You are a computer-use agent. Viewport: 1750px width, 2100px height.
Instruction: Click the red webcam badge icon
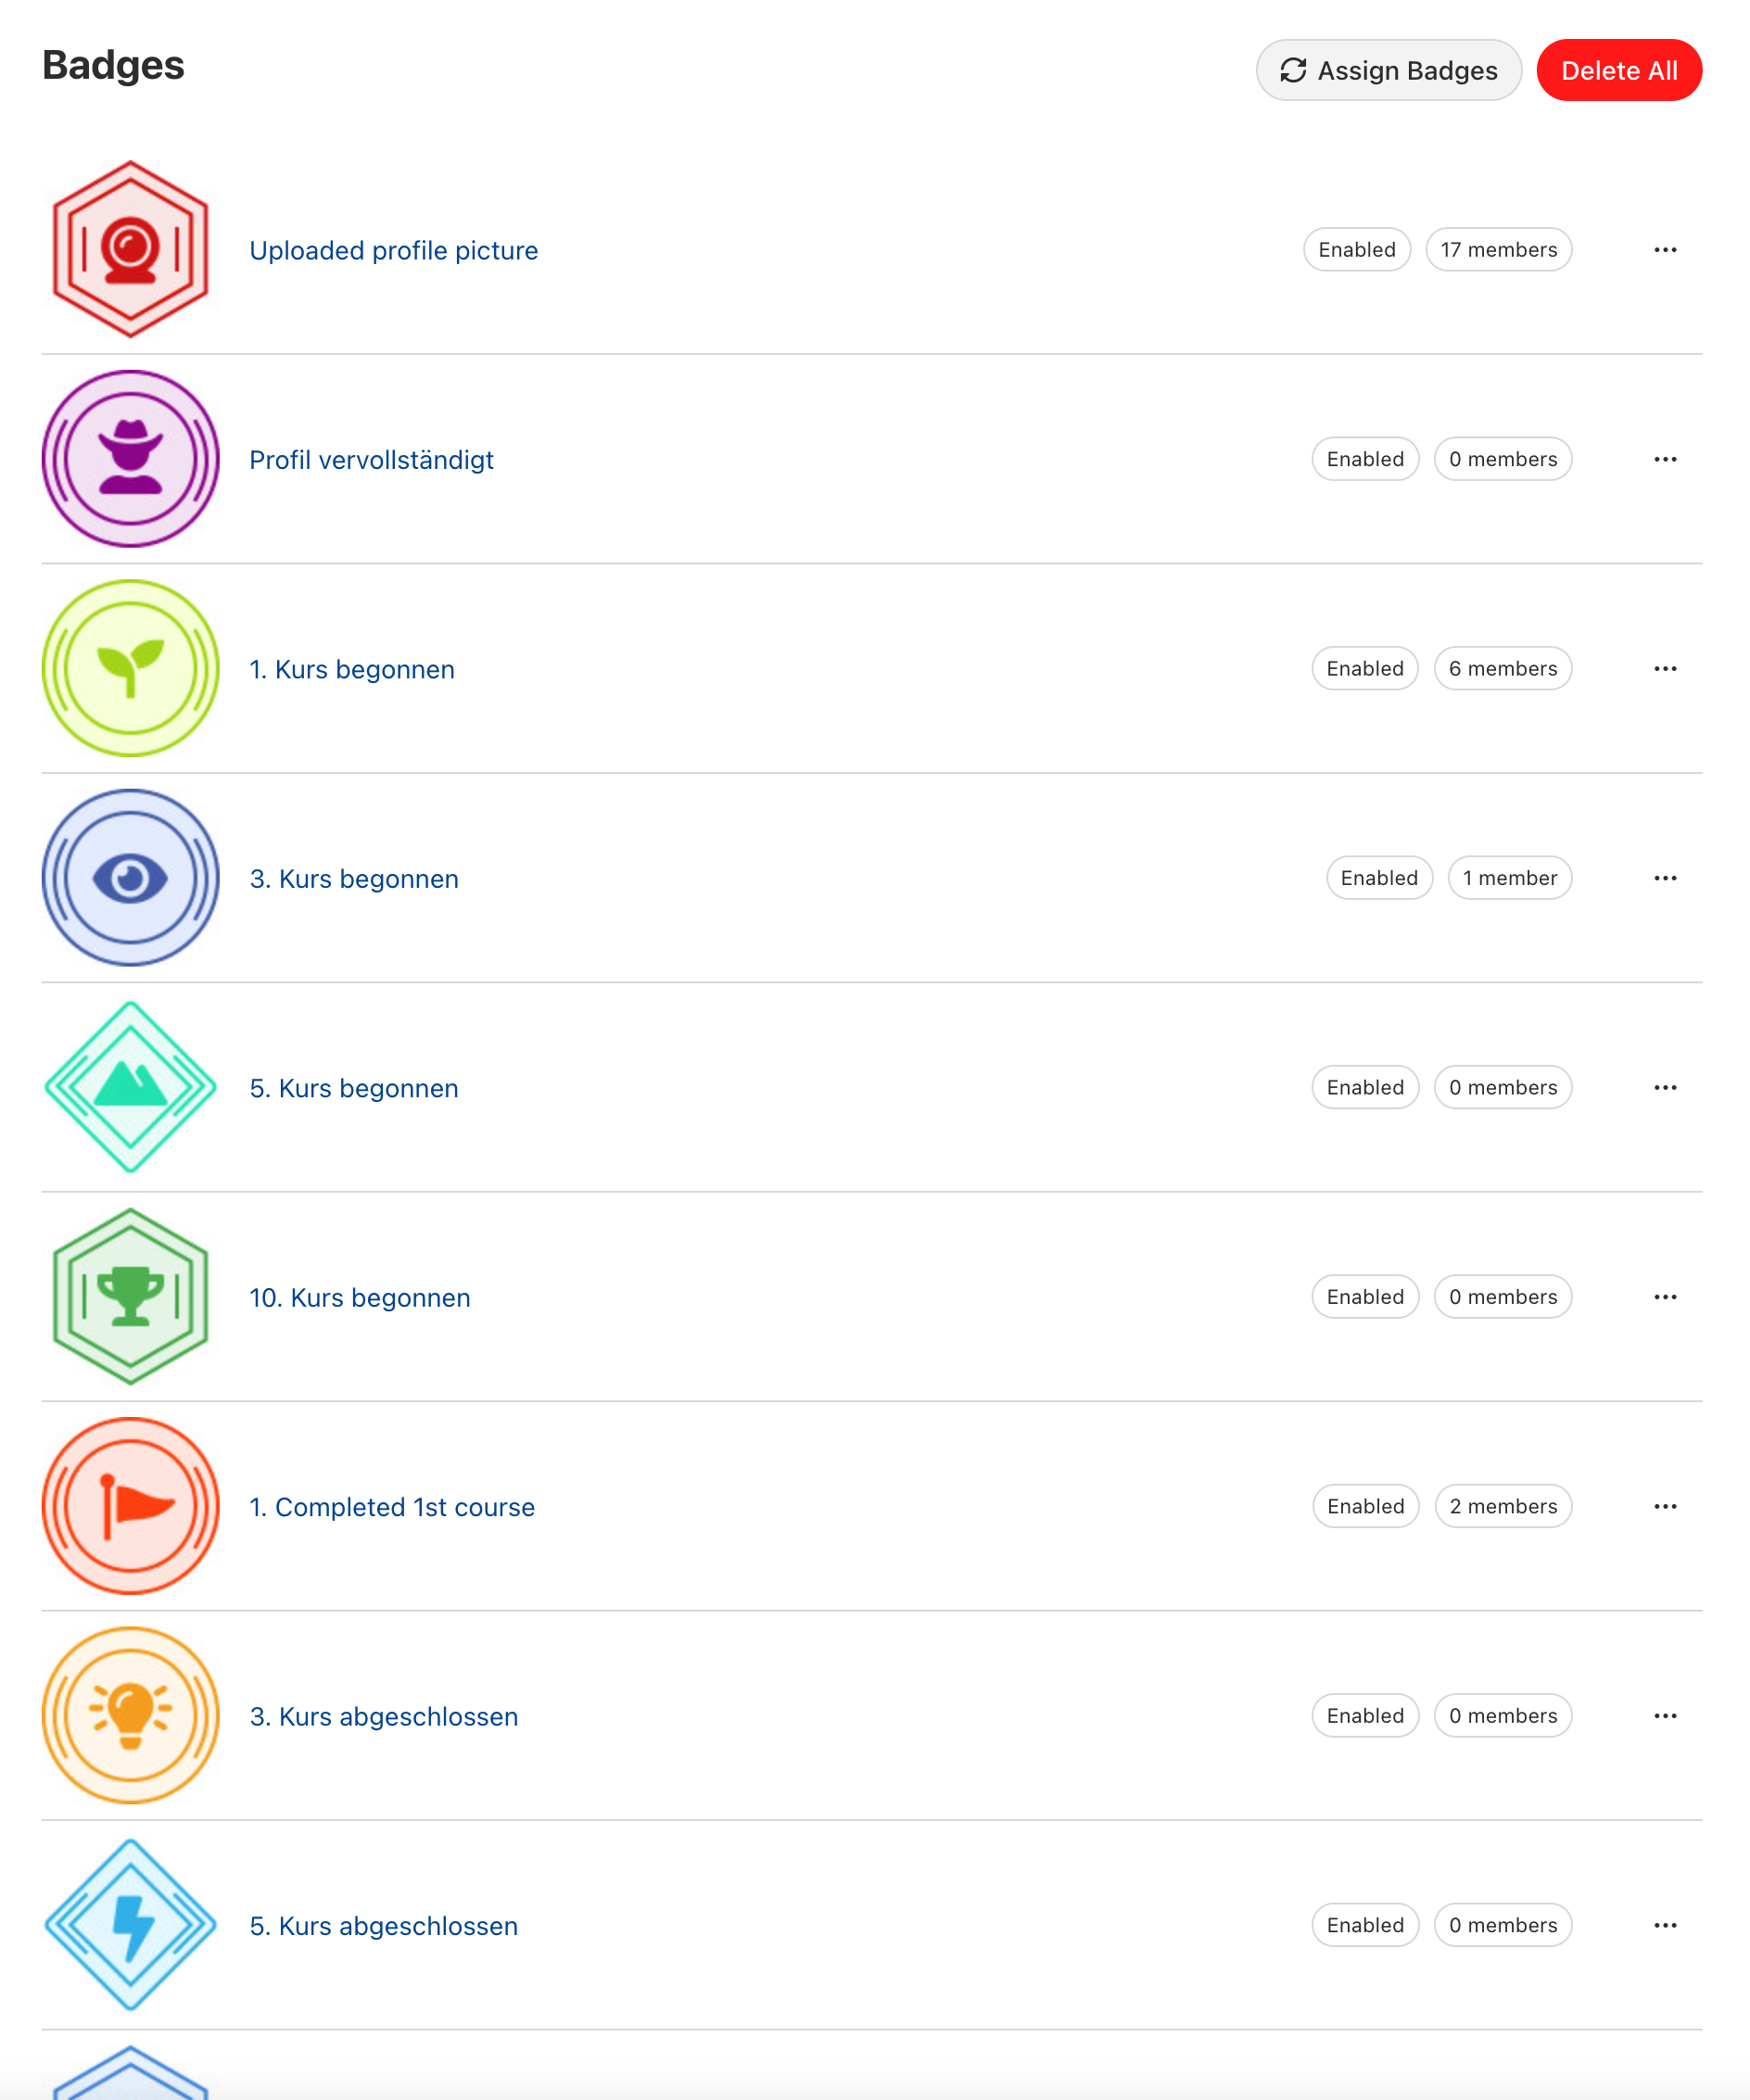(130, 249)
